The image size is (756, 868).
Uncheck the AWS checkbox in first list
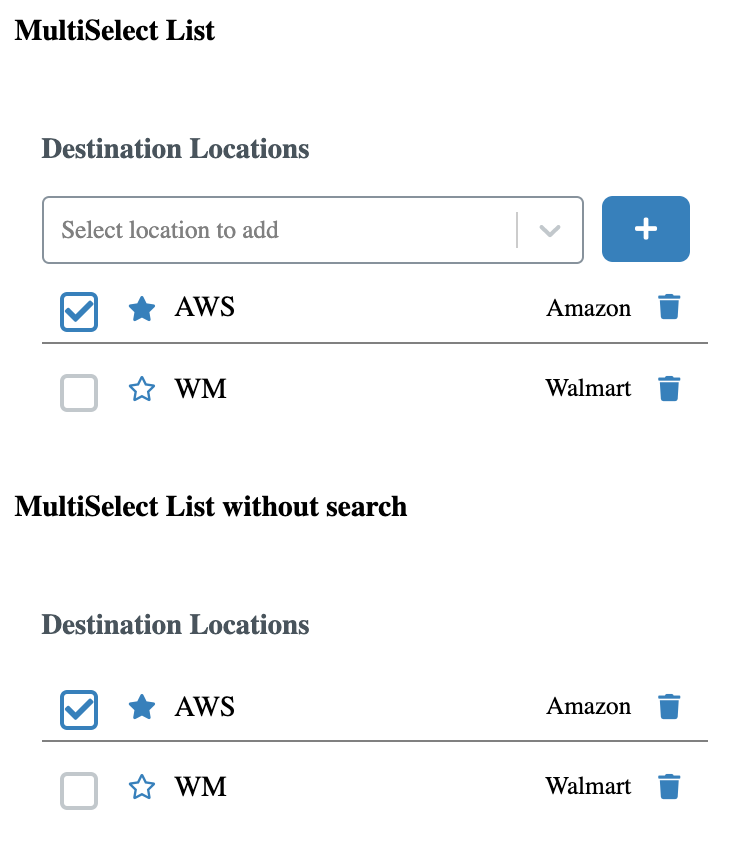78,311
